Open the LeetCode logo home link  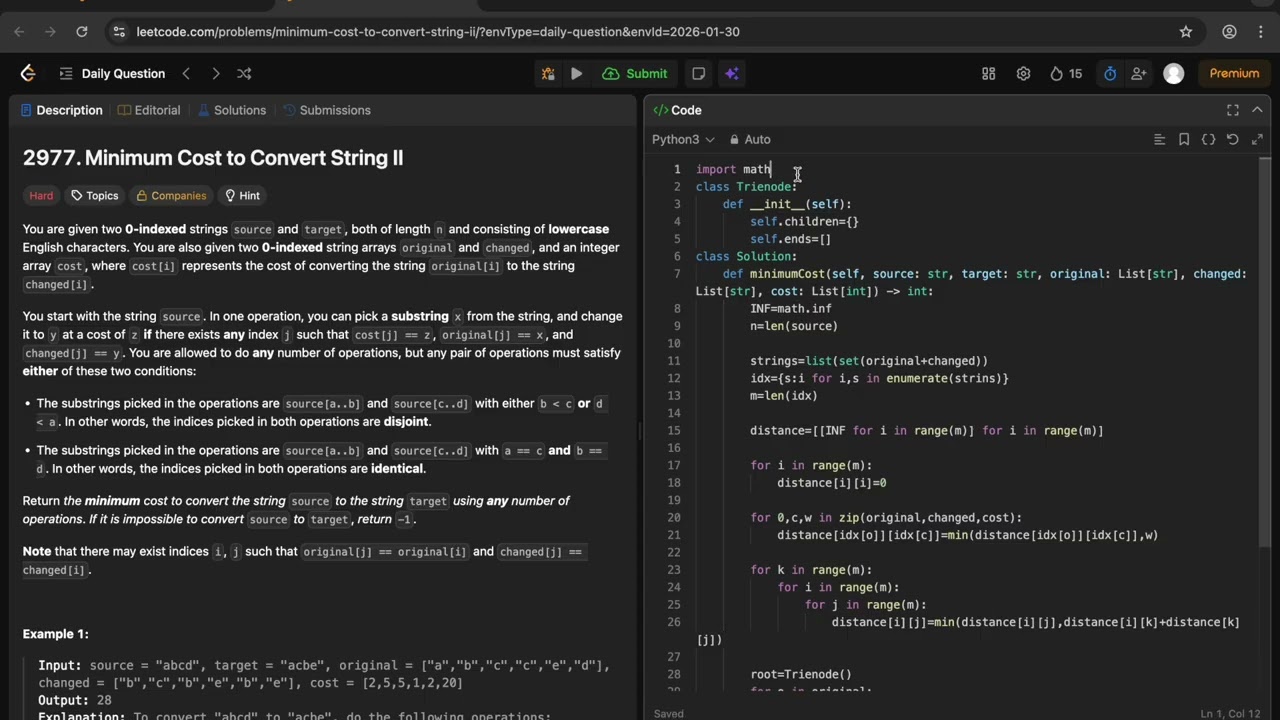click(x=28, y=73)
